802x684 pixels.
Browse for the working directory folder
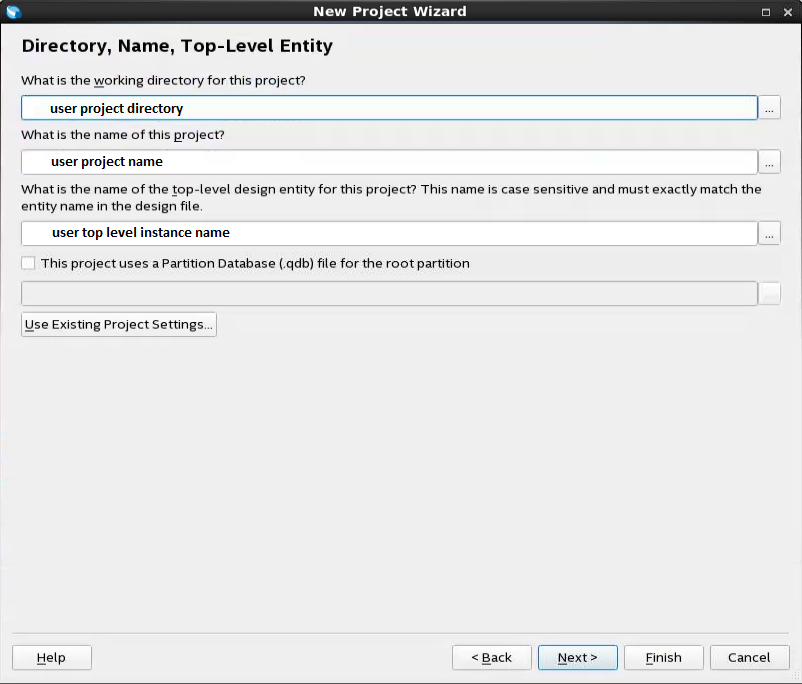click(x=769, y=108)
